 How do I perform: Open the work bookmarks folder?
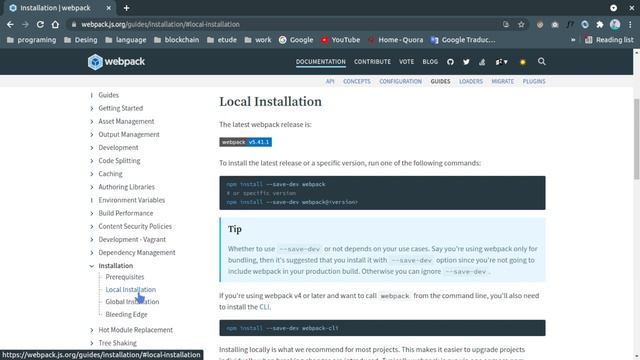click(258, 40)
